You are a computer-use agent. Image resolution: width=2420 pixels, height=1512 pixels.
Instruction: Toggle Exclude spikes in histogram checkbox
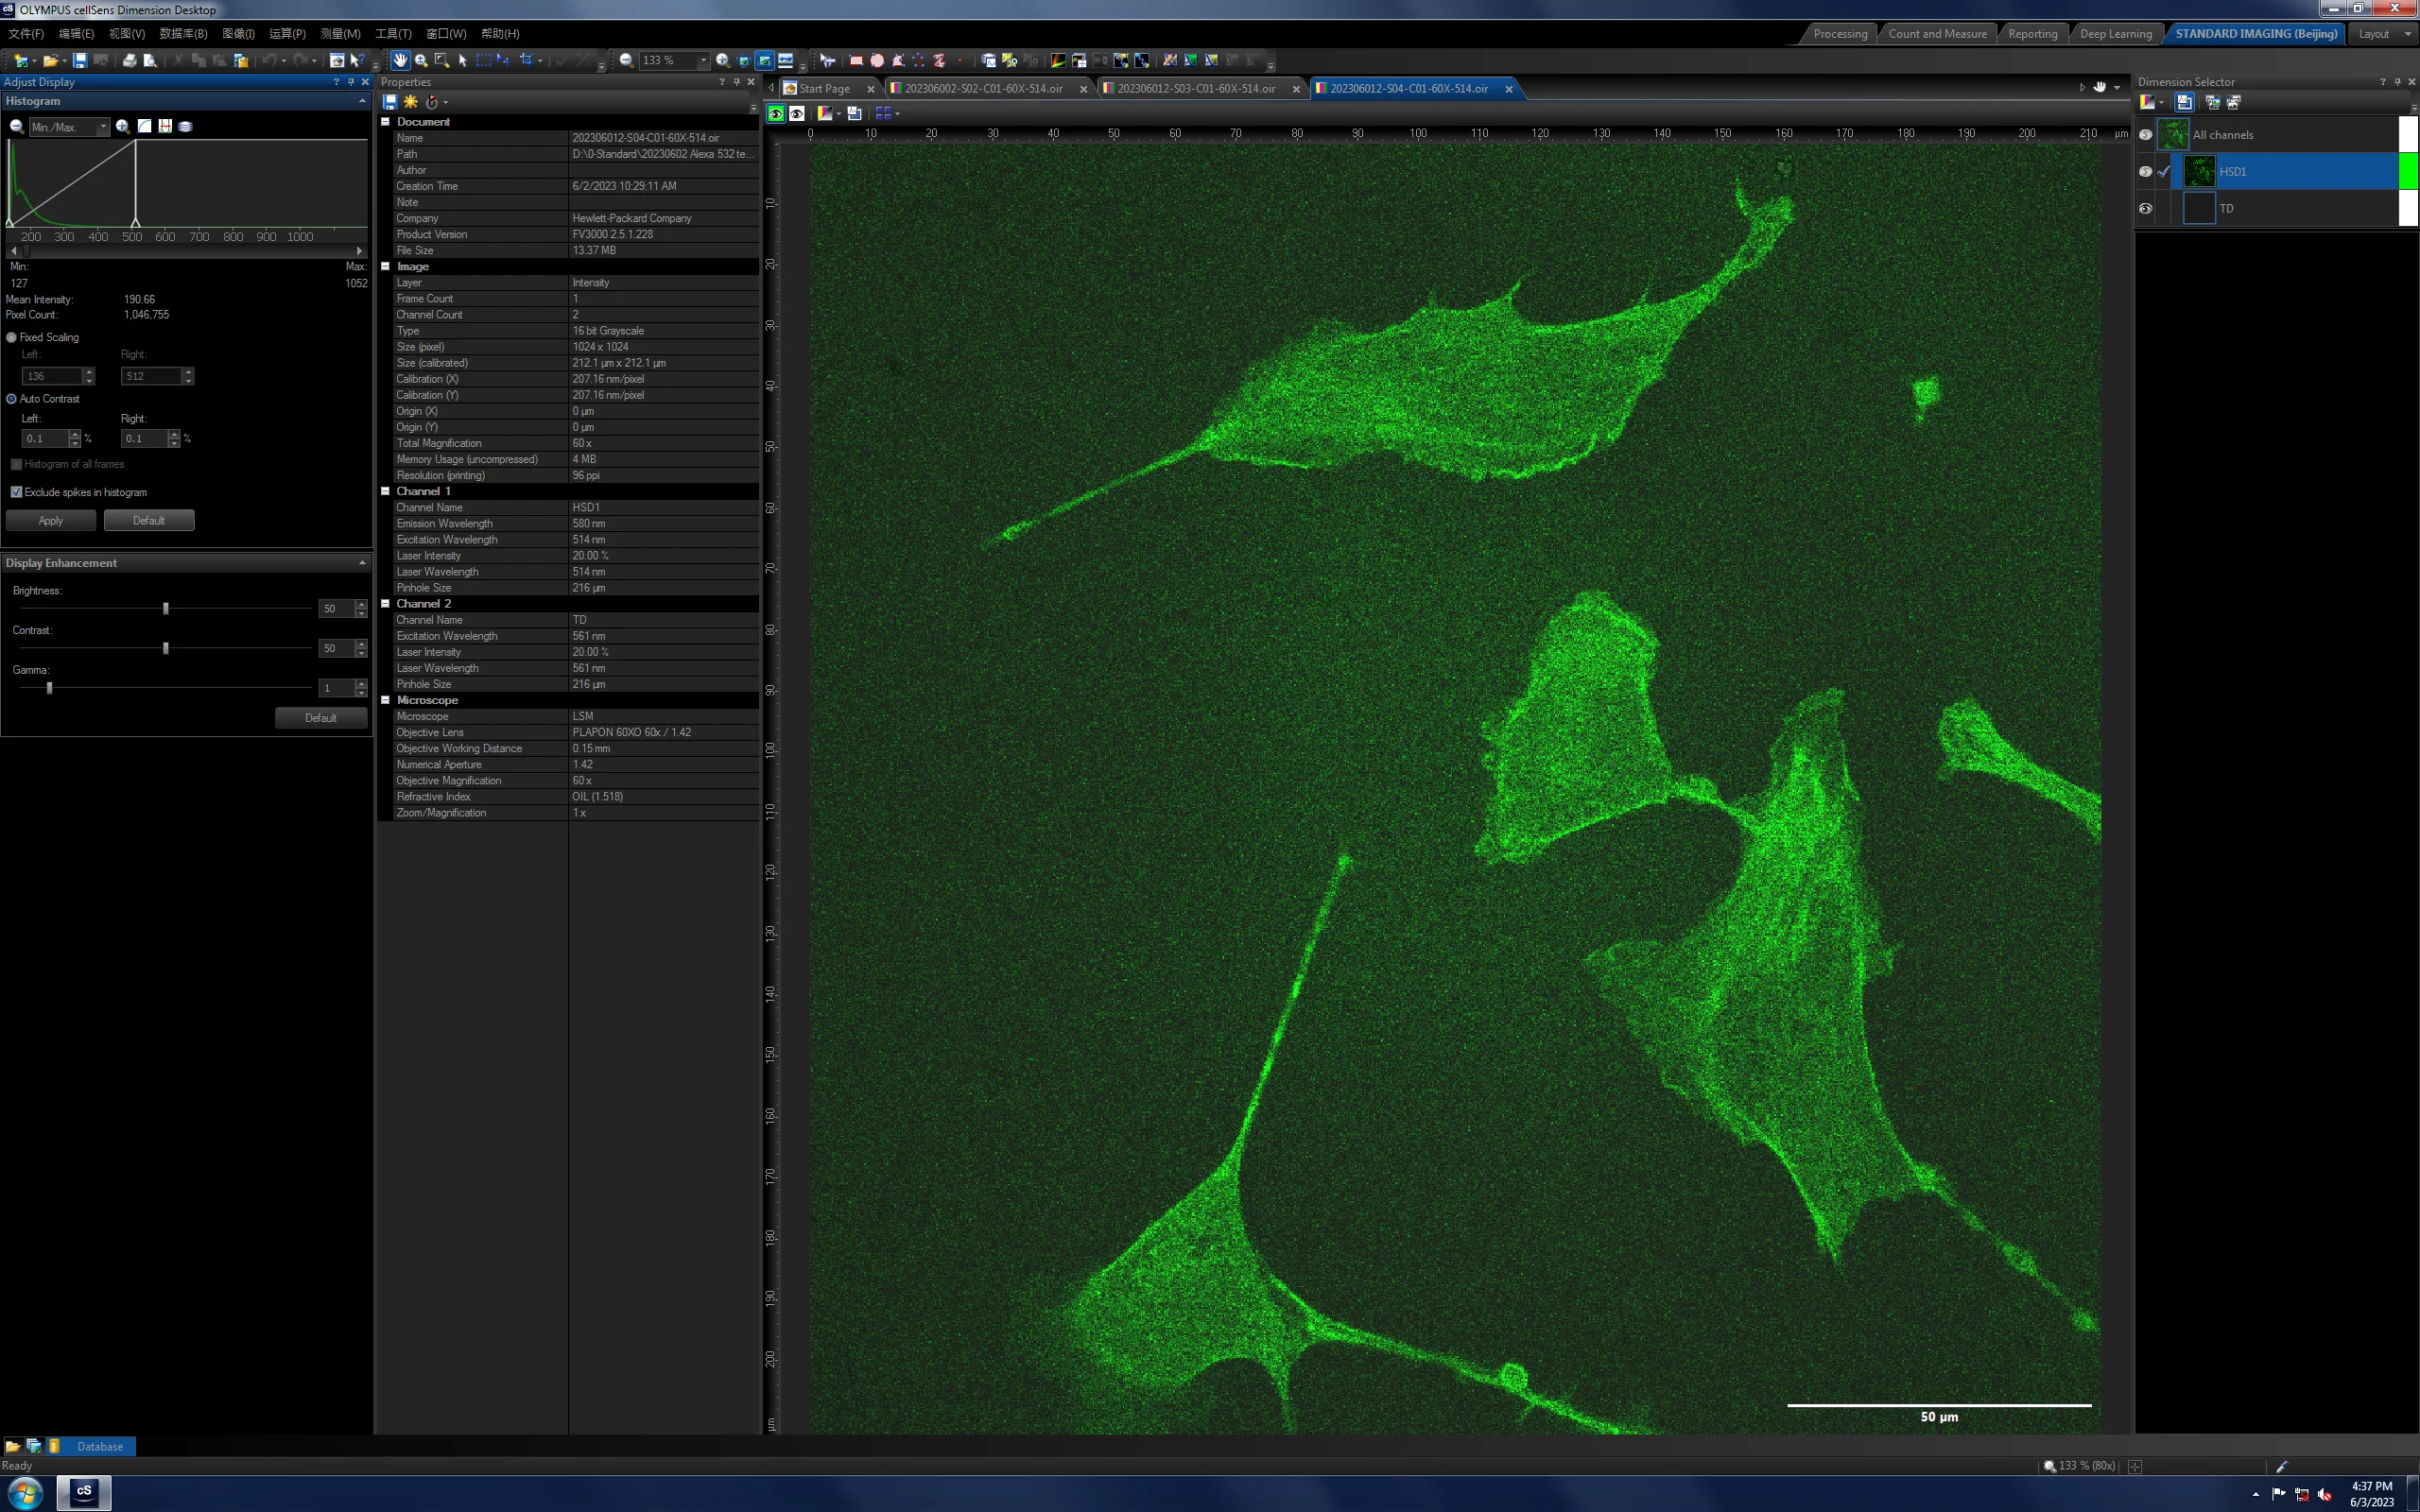(16, 492)
